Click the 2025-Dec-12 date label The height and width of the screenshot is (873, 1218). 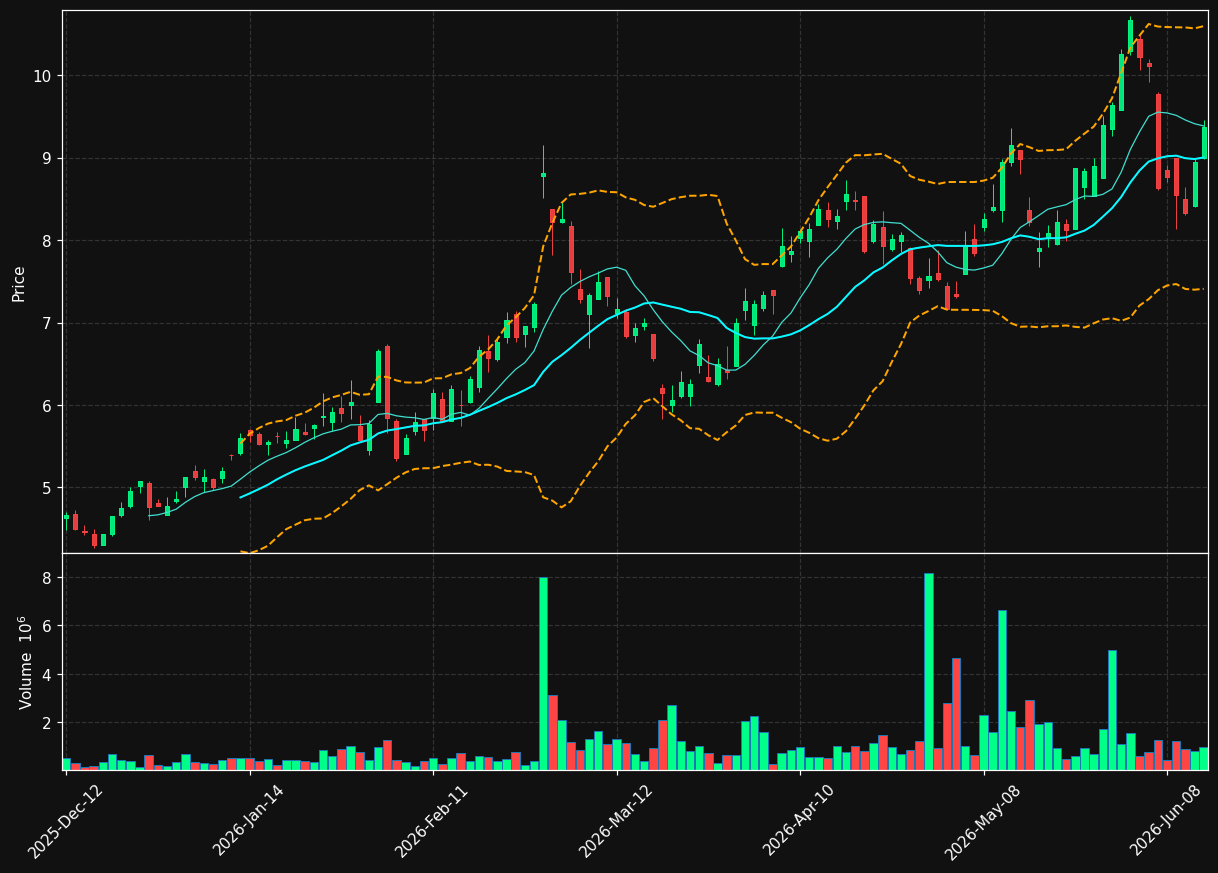(x=65, y=821)
